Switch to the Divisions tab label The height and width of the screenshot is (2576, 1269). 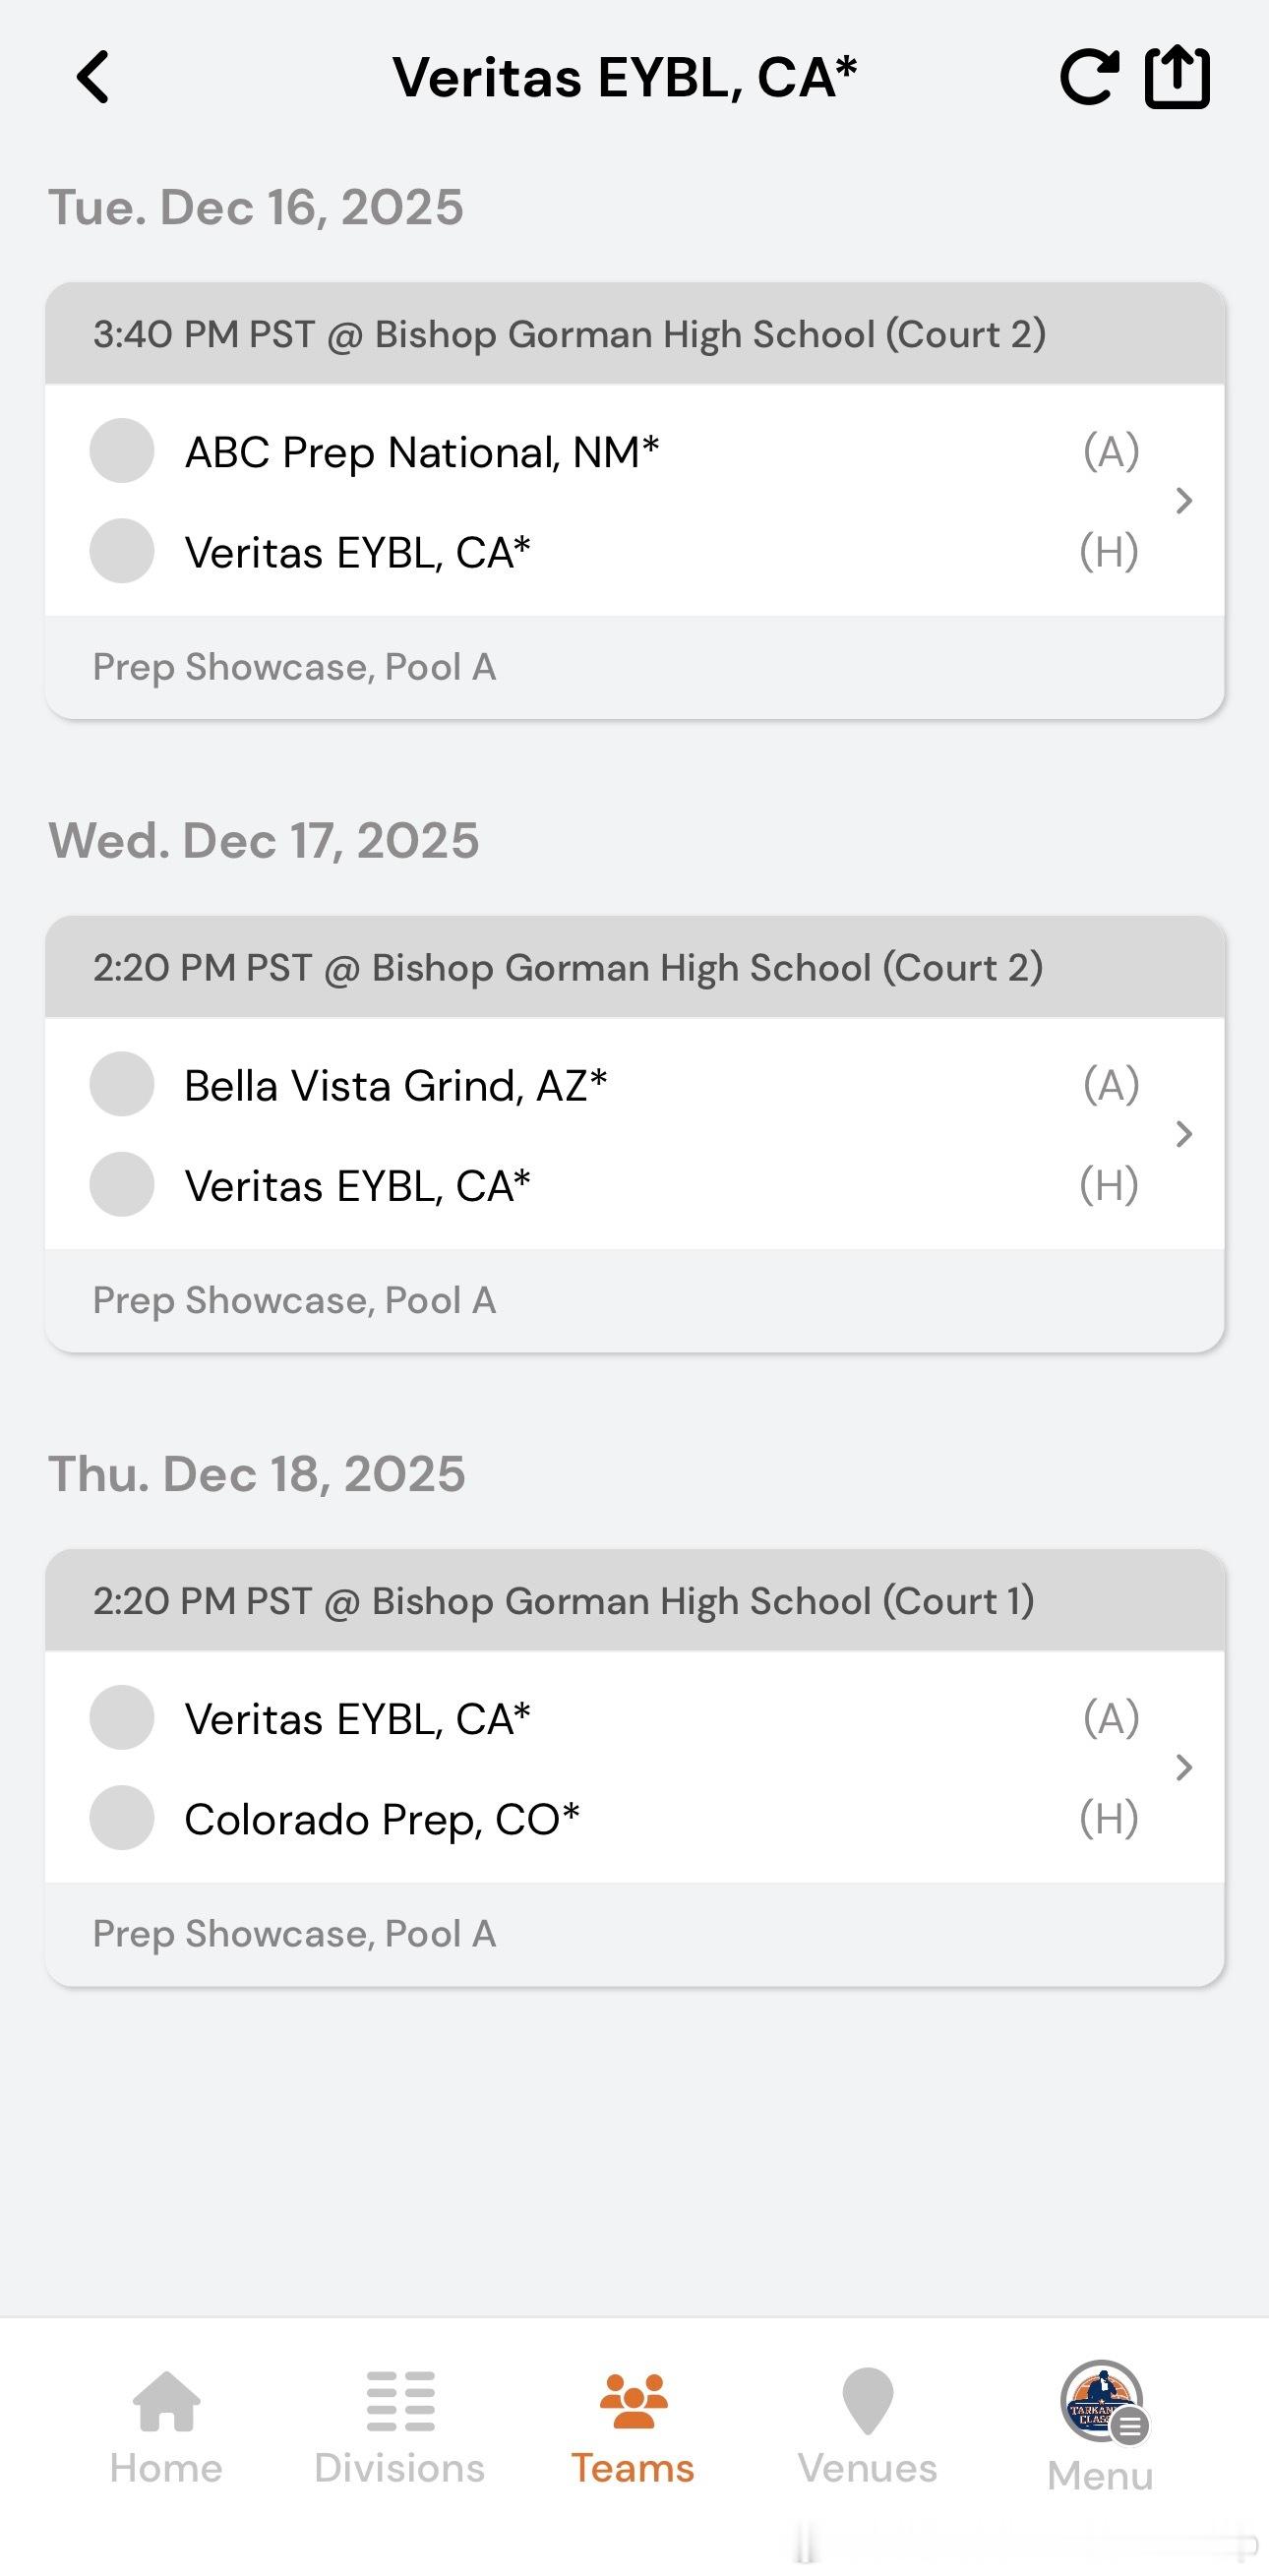[400, 2469]
